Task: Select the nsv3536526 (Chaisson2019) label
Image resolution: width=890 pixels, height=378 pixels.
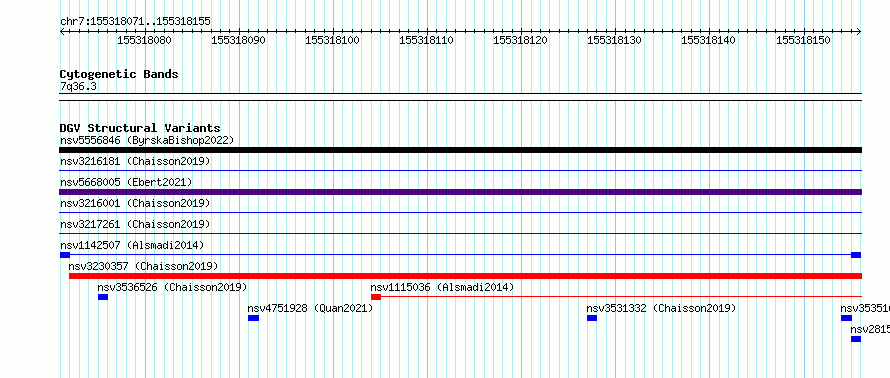Action: click(x=173, y=287)
